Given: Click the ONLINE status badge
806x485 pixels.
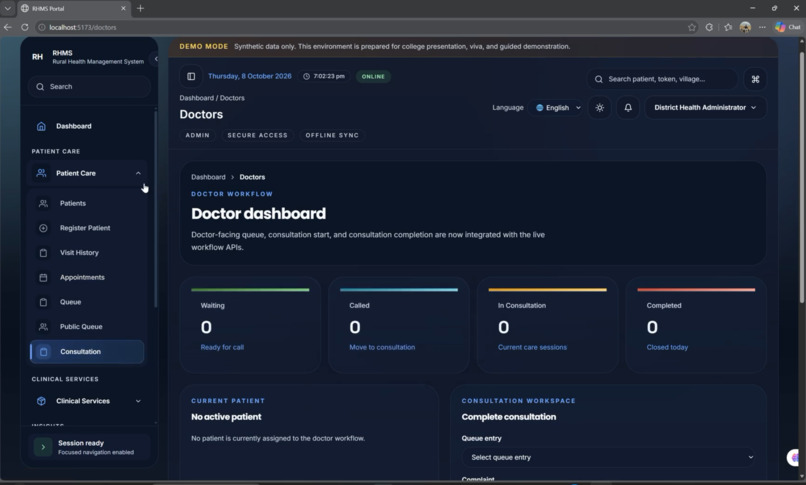Looking at the screenshot, I should point(373,77).
